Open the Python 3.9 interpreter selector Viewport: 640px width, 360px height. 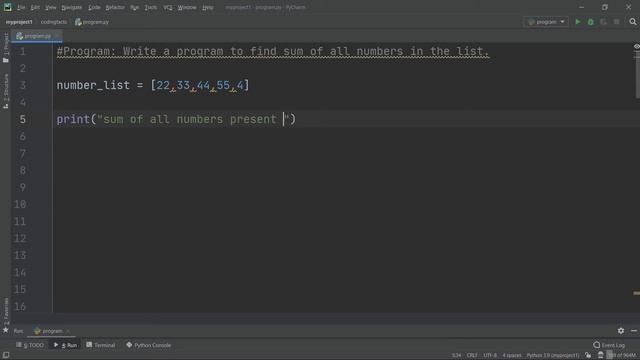(553, 356)
